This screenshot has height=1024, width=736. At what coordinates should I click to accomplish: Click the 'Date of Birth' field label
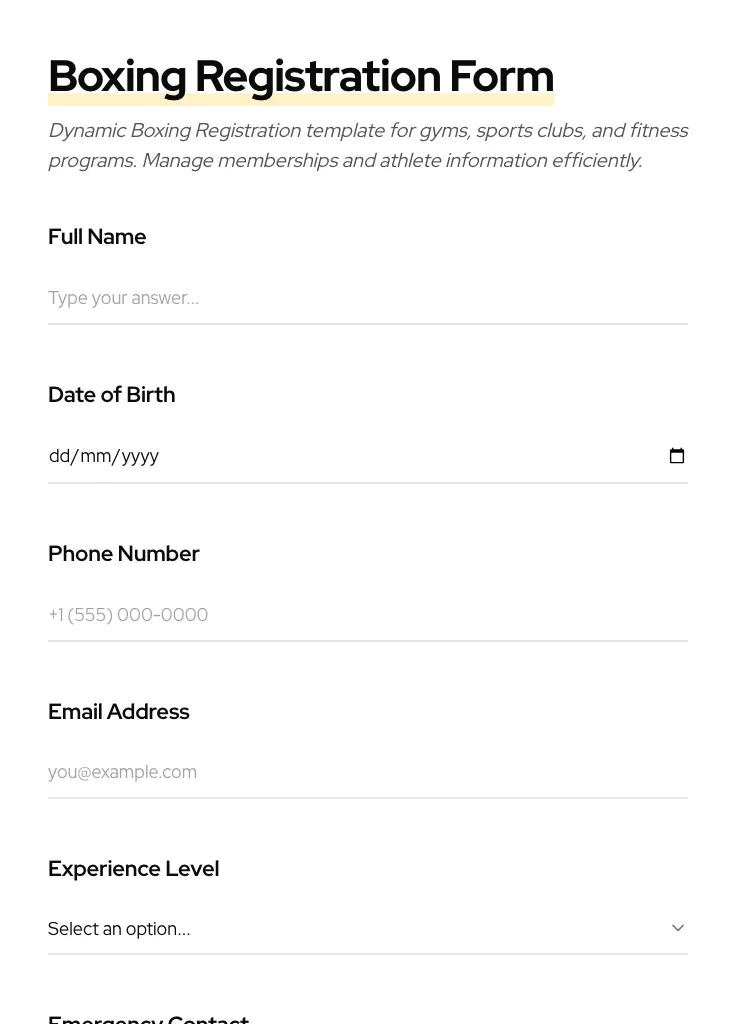coord(111,395)
